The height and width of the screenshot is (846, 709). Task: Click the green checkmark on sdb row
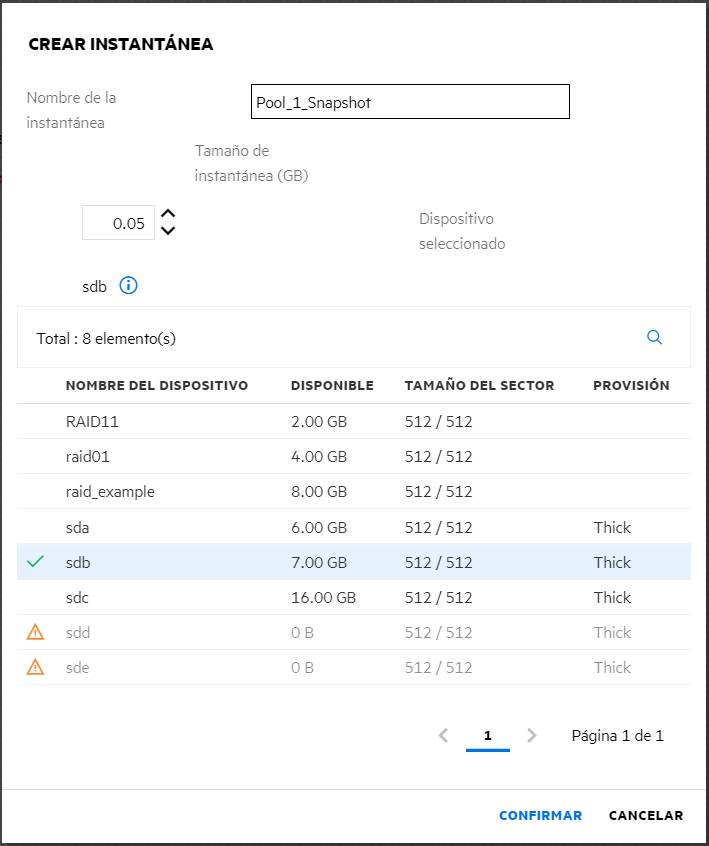(x=36, y=562)
